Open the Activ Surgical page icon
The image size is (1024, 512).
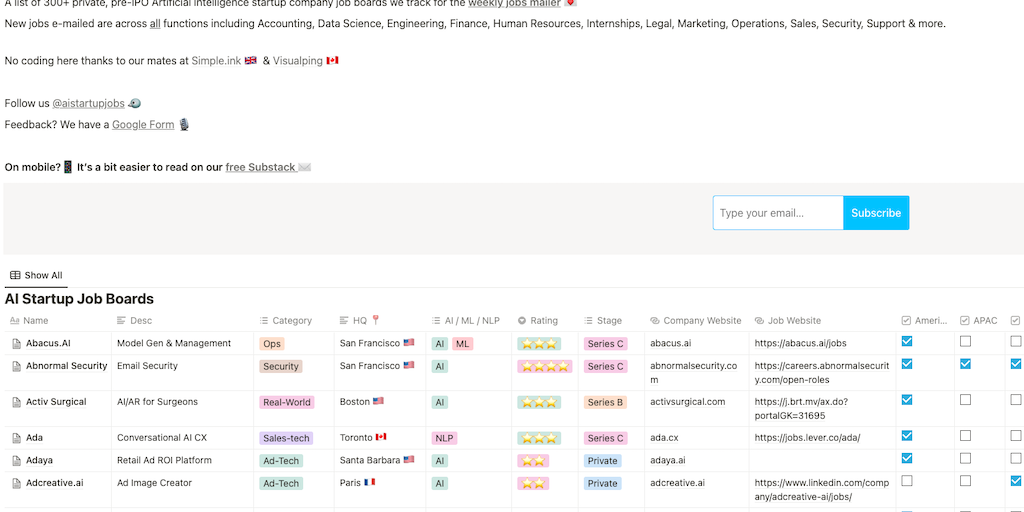(x=16, y=402)
